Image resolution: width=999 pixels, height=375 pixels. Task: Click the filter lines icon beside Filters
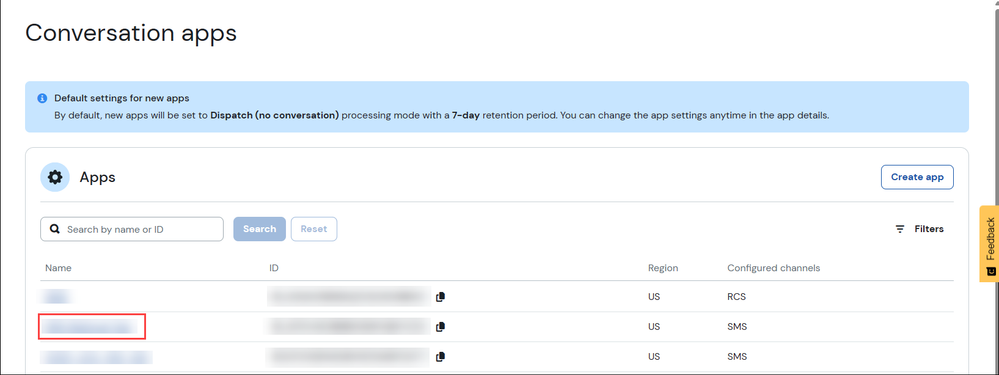pos(900,229)
